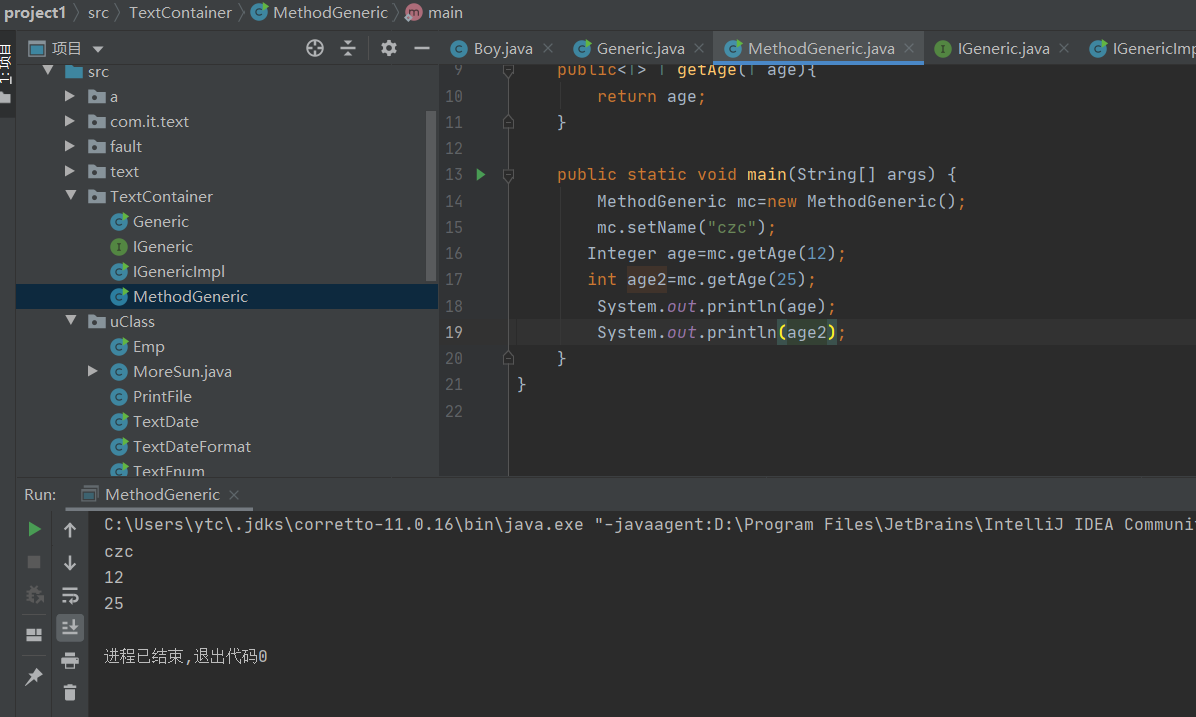This screenshot has width=1196, height=717.
Task: Click the project tree vertical scrollbar
Action: pos(431,196)
